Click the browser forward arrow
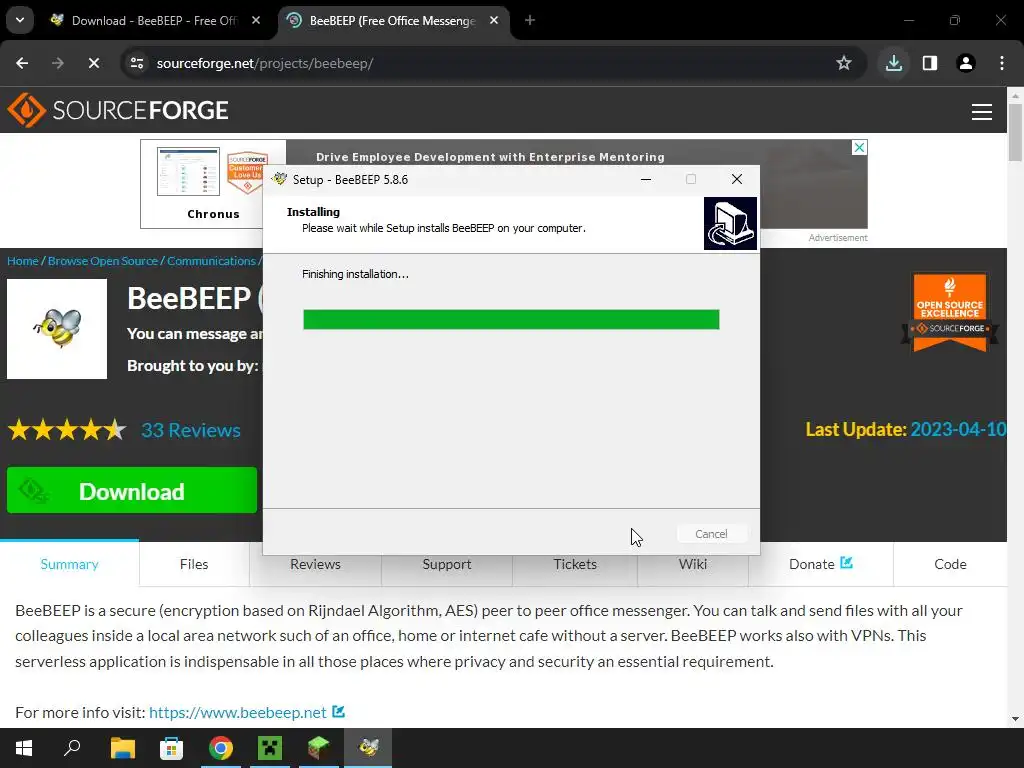This screenshot has height=768, width=1024. (x=57, y=63)
